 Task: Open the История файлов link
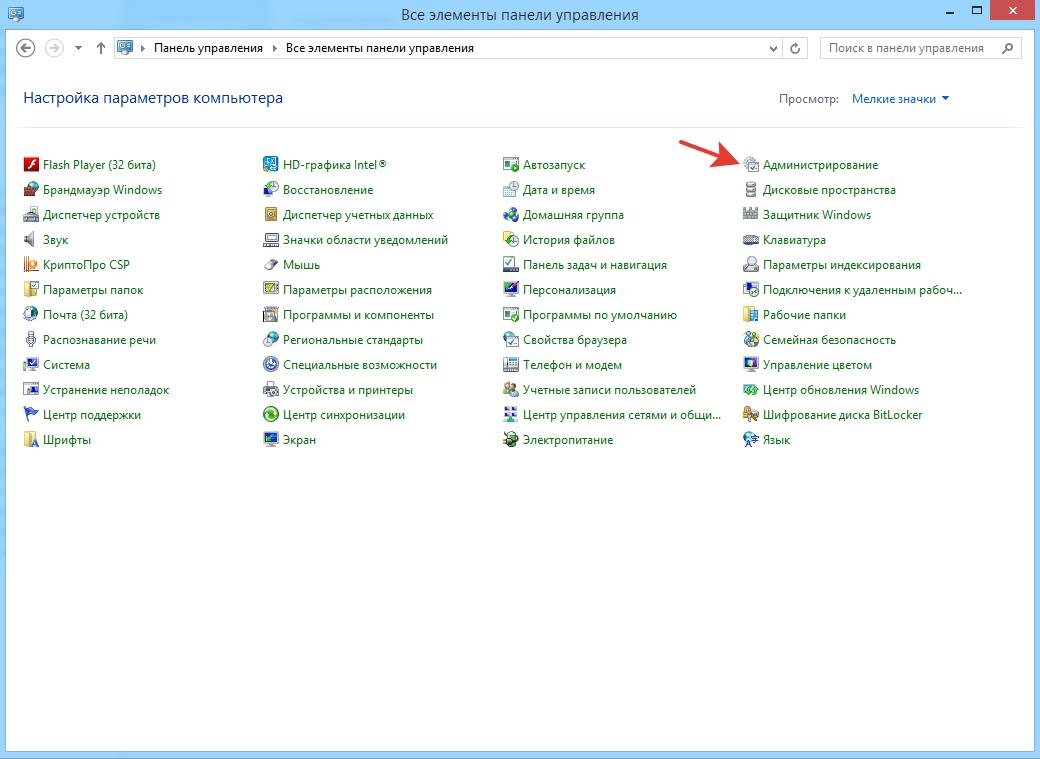569,240
